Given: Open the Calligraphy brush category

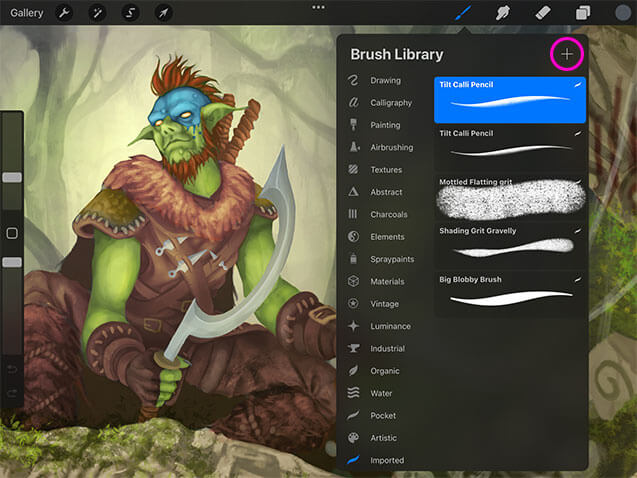Looking at the screenshot, I should pos(390,103).
